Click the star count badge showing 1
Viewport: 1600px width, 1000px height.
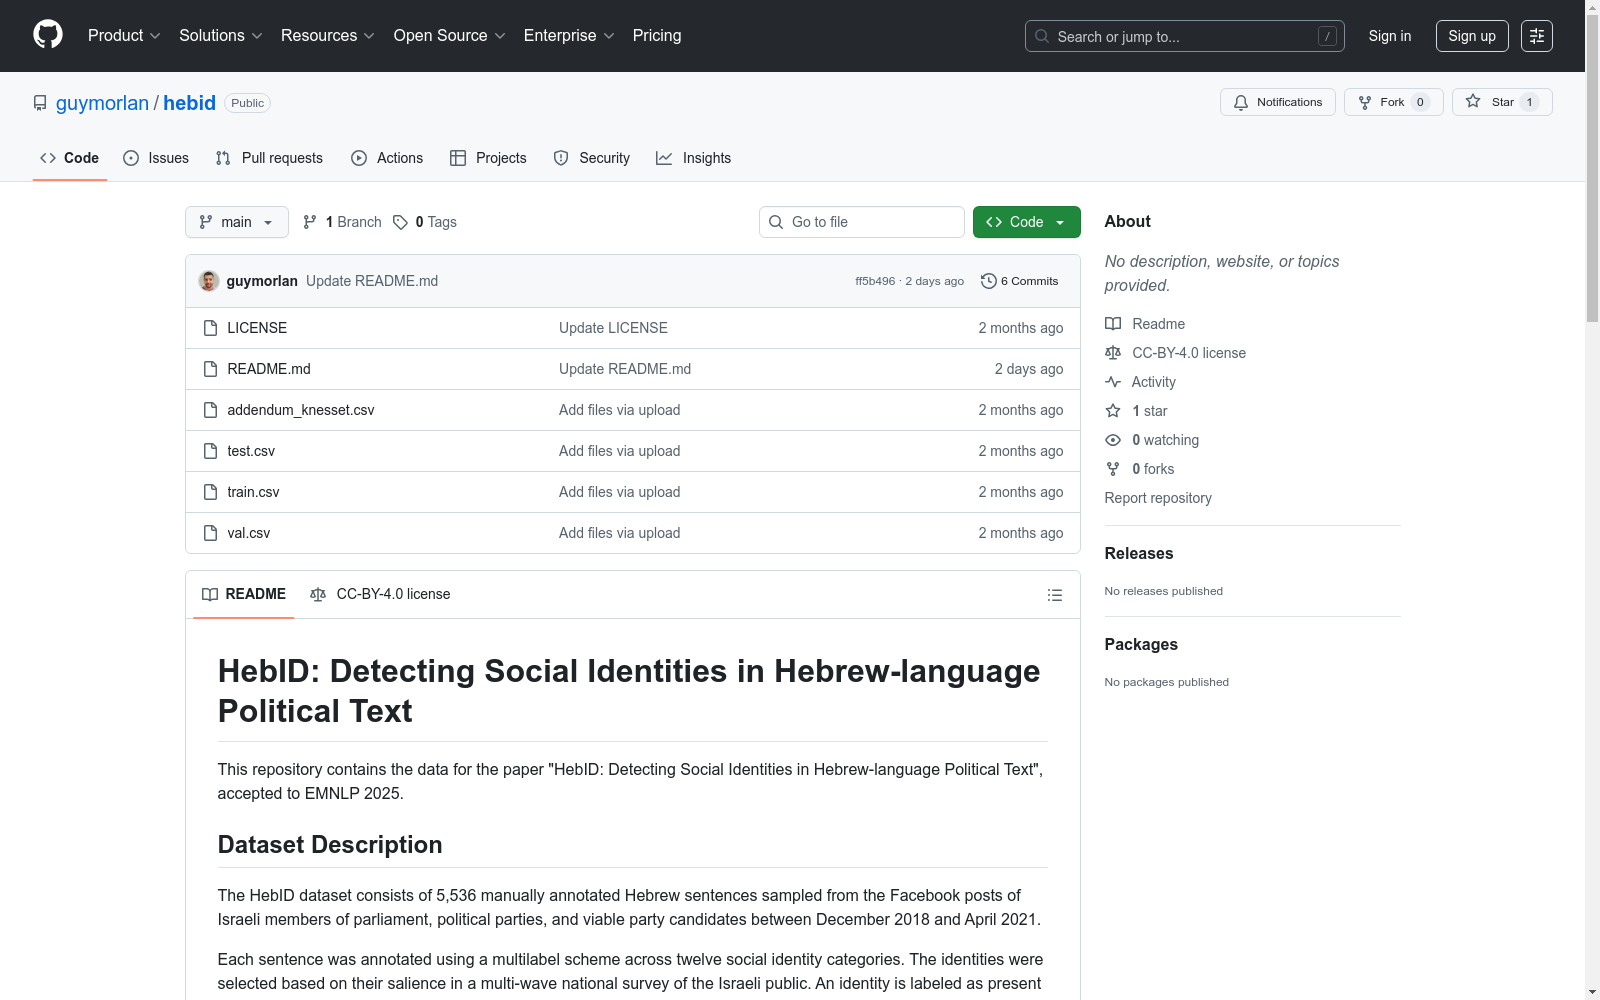pos(1529,102)
